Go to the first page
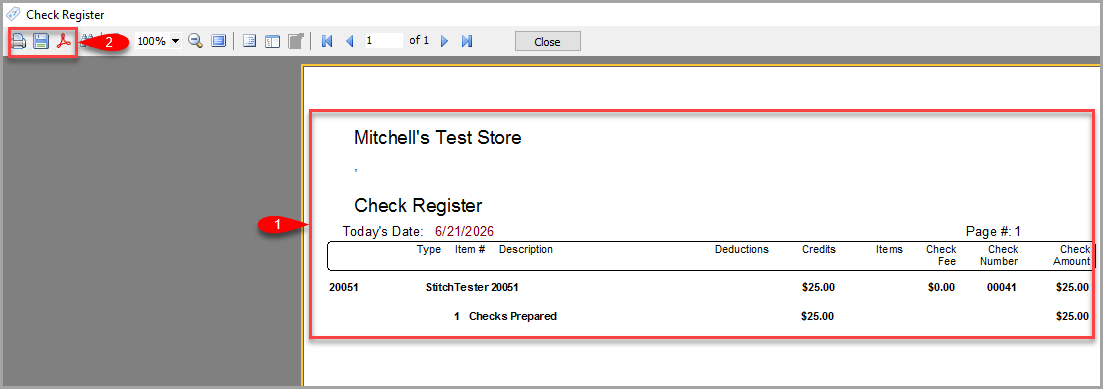Viewport: 1103px width, 389px height. 326,42
